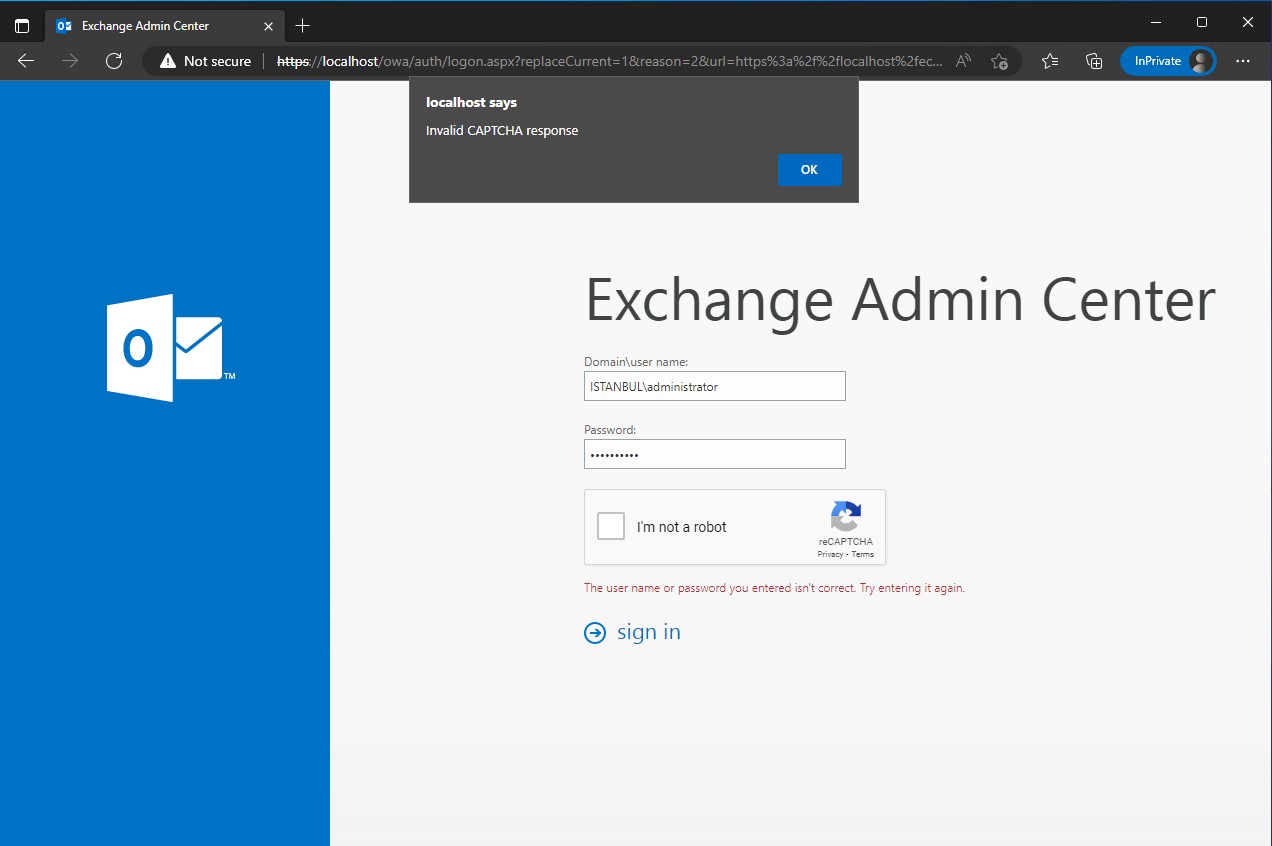1272x846 pixels.
Task: Click OK in the localhost alert dialog
Action: pos(809,170)
